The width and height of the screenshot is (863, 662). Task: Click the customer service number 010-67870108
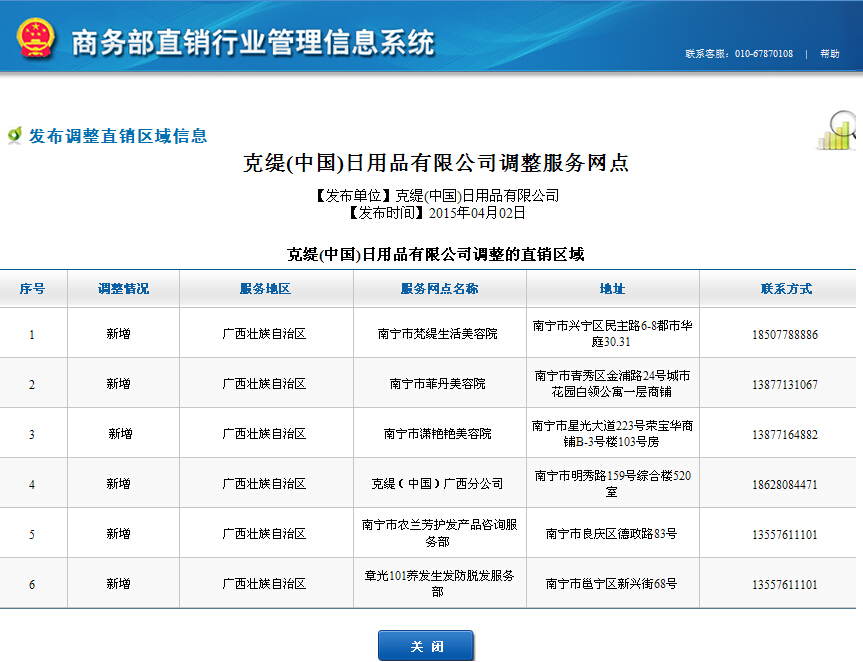(x=764, y=54)
